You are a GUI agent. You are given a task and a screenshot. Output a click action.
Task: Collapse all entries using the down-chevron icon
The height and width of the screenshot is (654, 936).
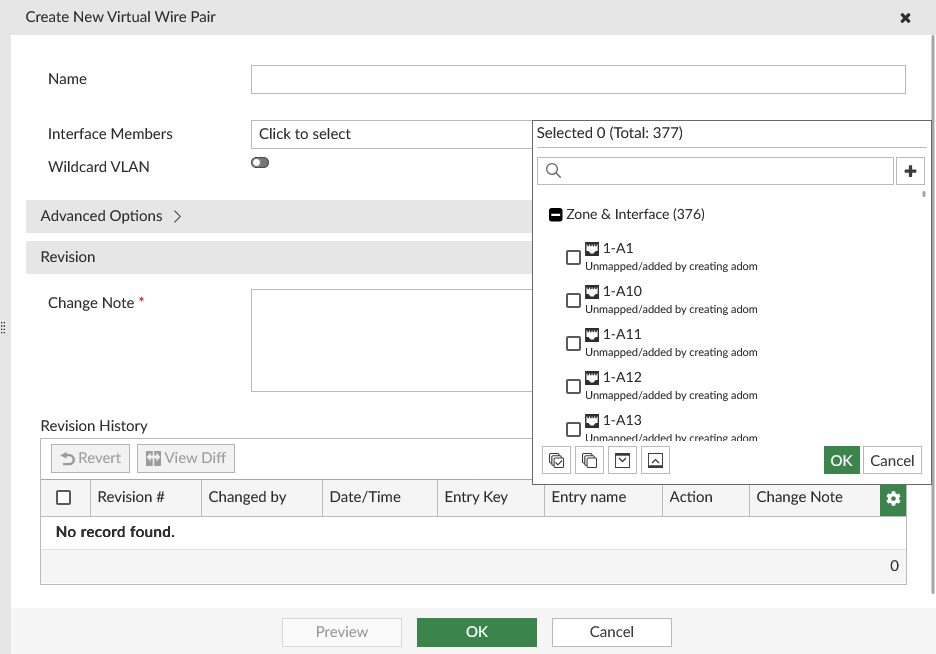pos(623,460)
